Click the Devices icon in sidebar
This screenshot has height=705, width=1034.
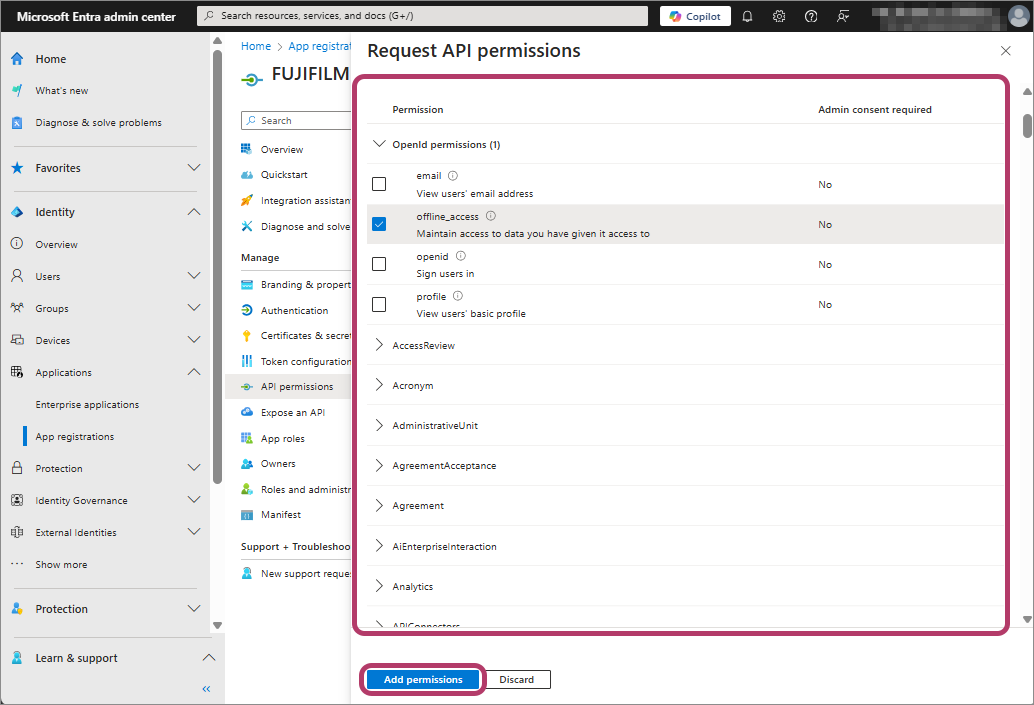17,340
